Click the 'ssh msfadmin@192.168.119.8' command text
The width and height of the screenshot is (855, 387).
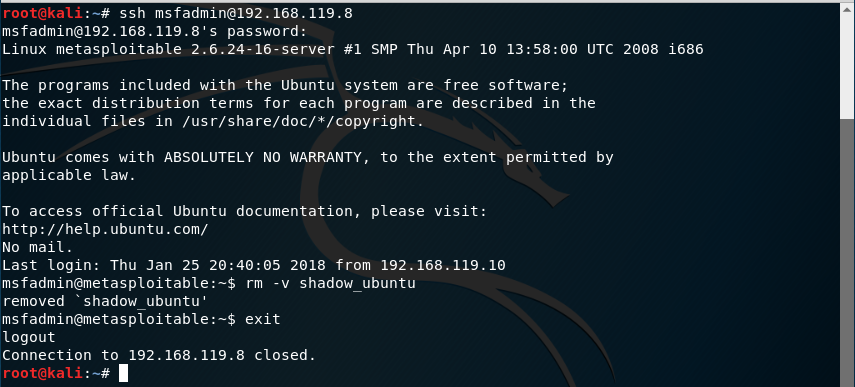coord(236,14)
